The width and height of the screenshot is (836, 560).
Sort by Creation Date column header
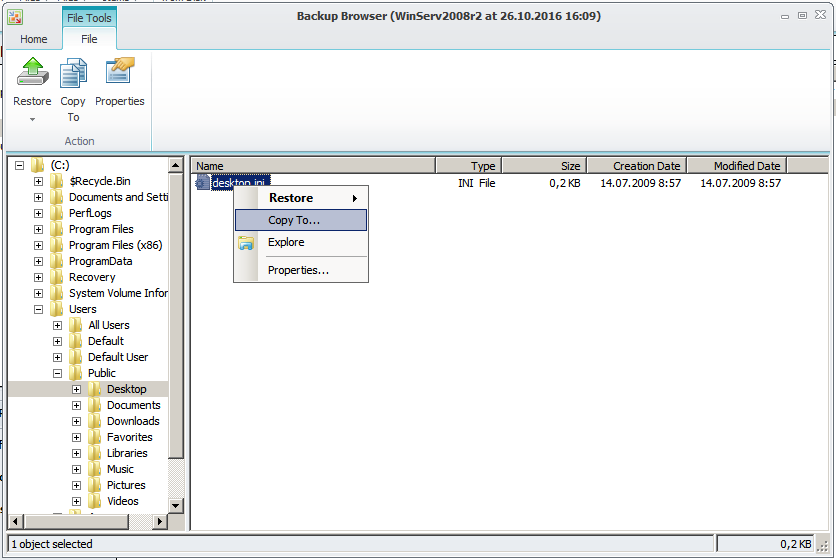pyautogui.click(x=637, y=166)
